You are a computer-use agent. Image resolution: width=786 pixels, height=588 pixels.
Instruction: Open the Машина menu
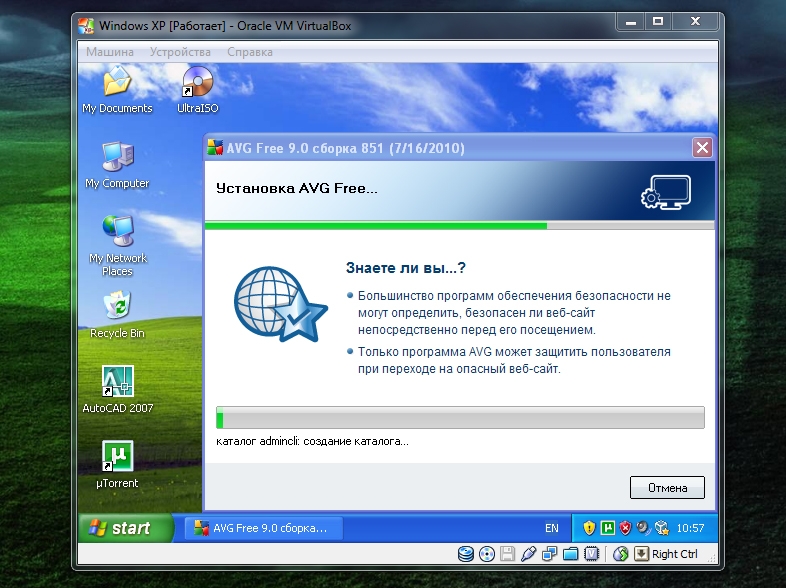[109, 51]
